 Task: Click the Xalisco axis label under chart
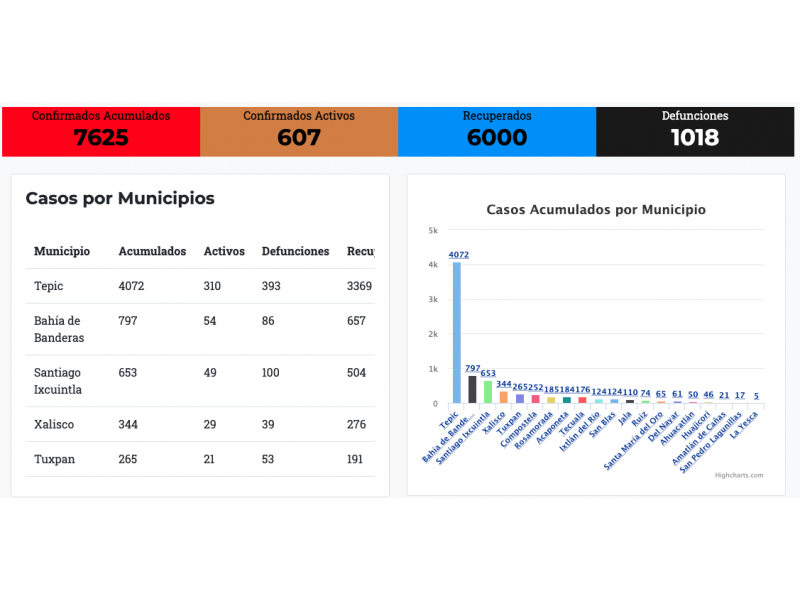[x=494, y=423]
